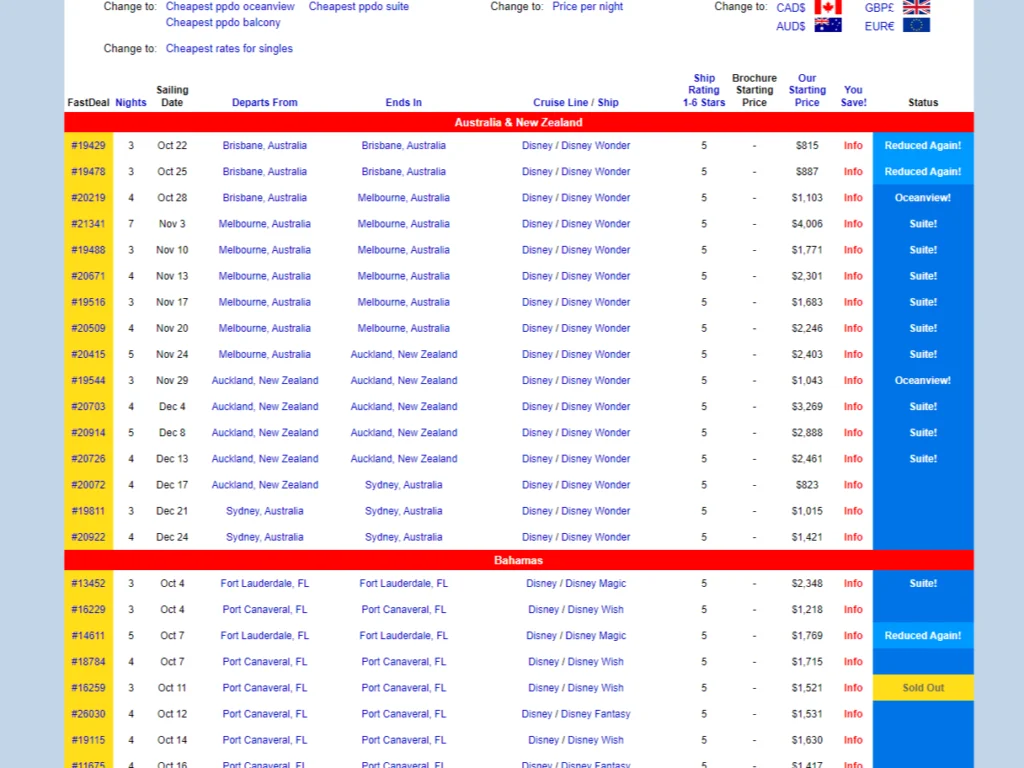This screenshot has width=1024, height=768.
Task: Switch to Price per night view
Action: (x=587, y=7)
